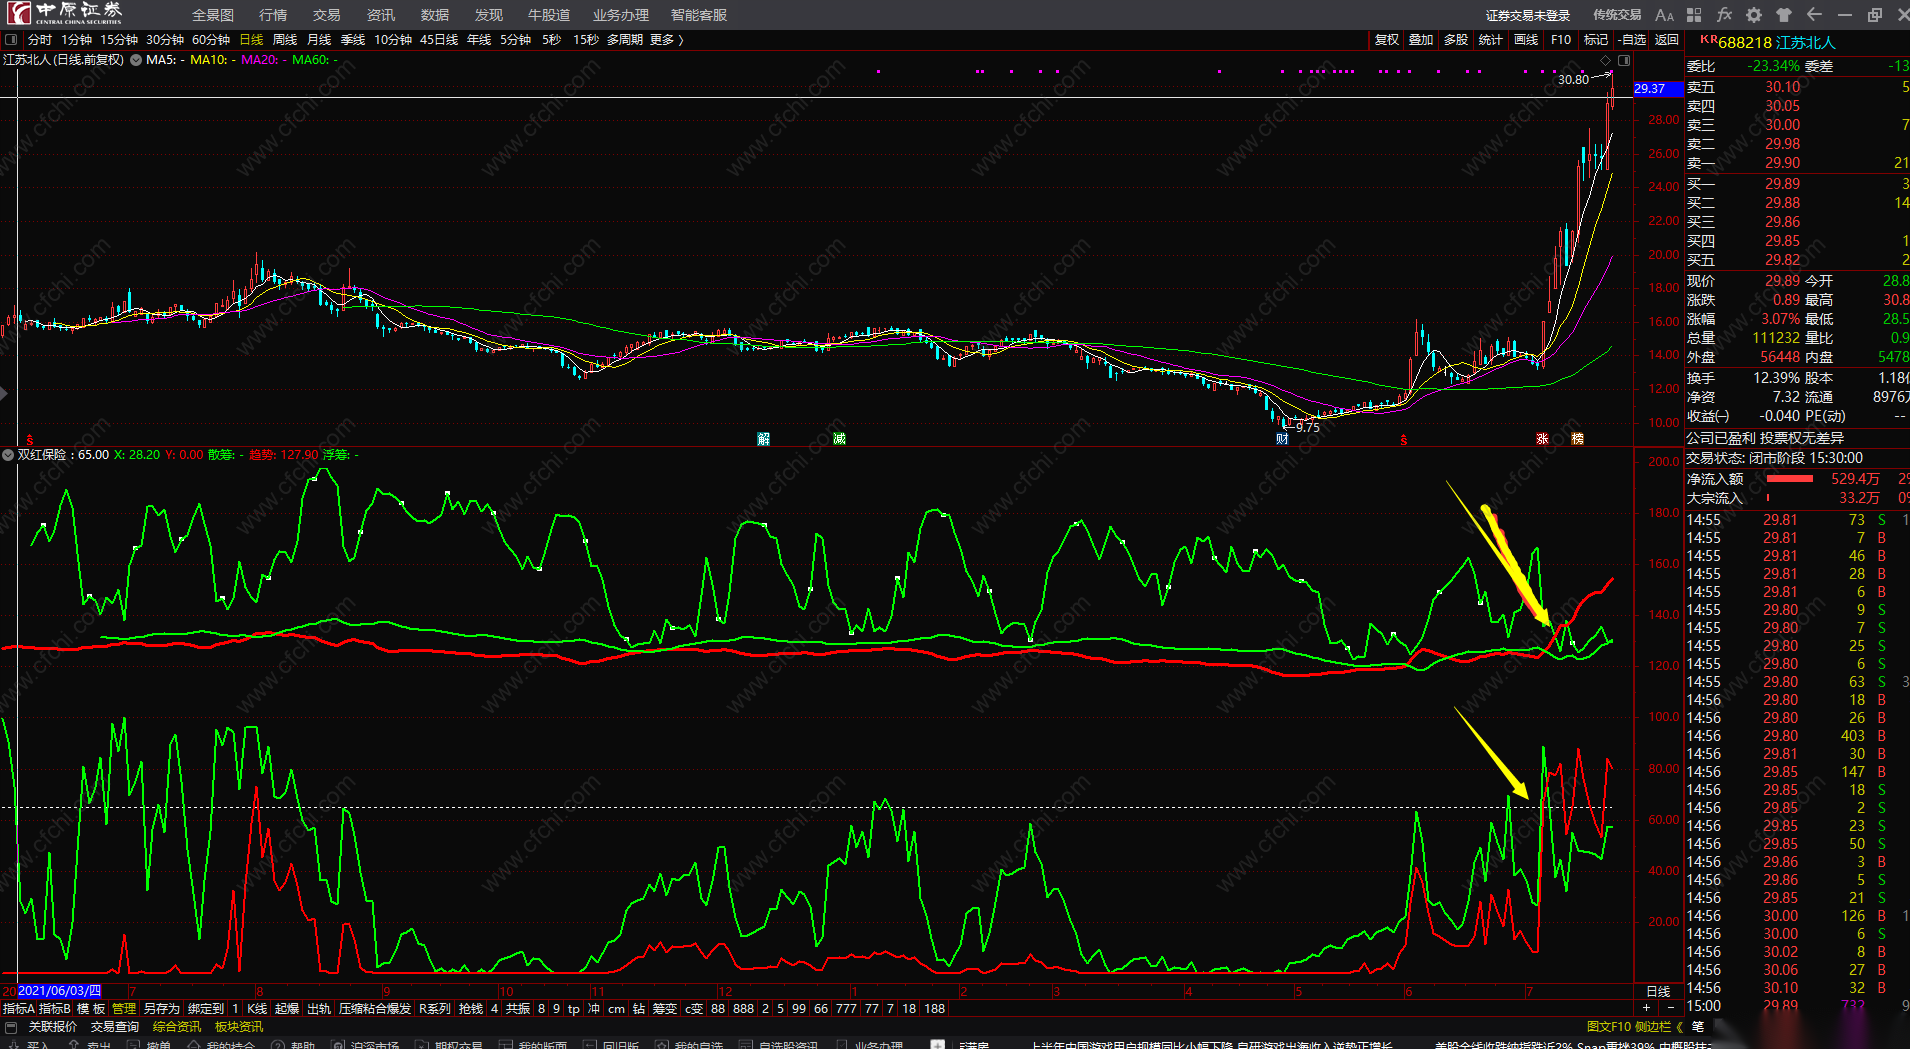1910x1049 pixels.
Task: Toggle the left panel icon beside 分时
Action: (x=11, y=40)
